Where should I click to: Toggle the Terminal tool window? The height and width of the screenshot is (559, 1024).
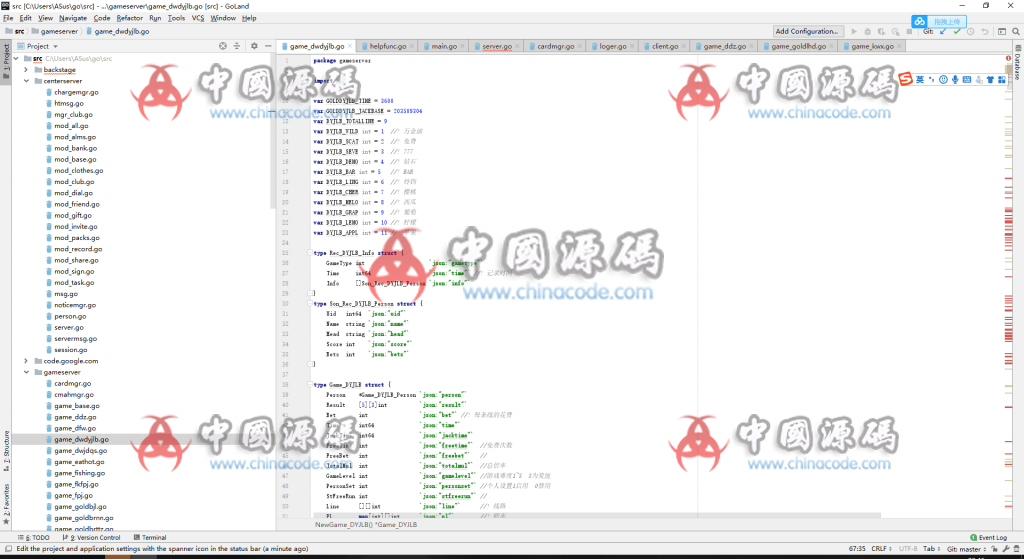[150, 537]
